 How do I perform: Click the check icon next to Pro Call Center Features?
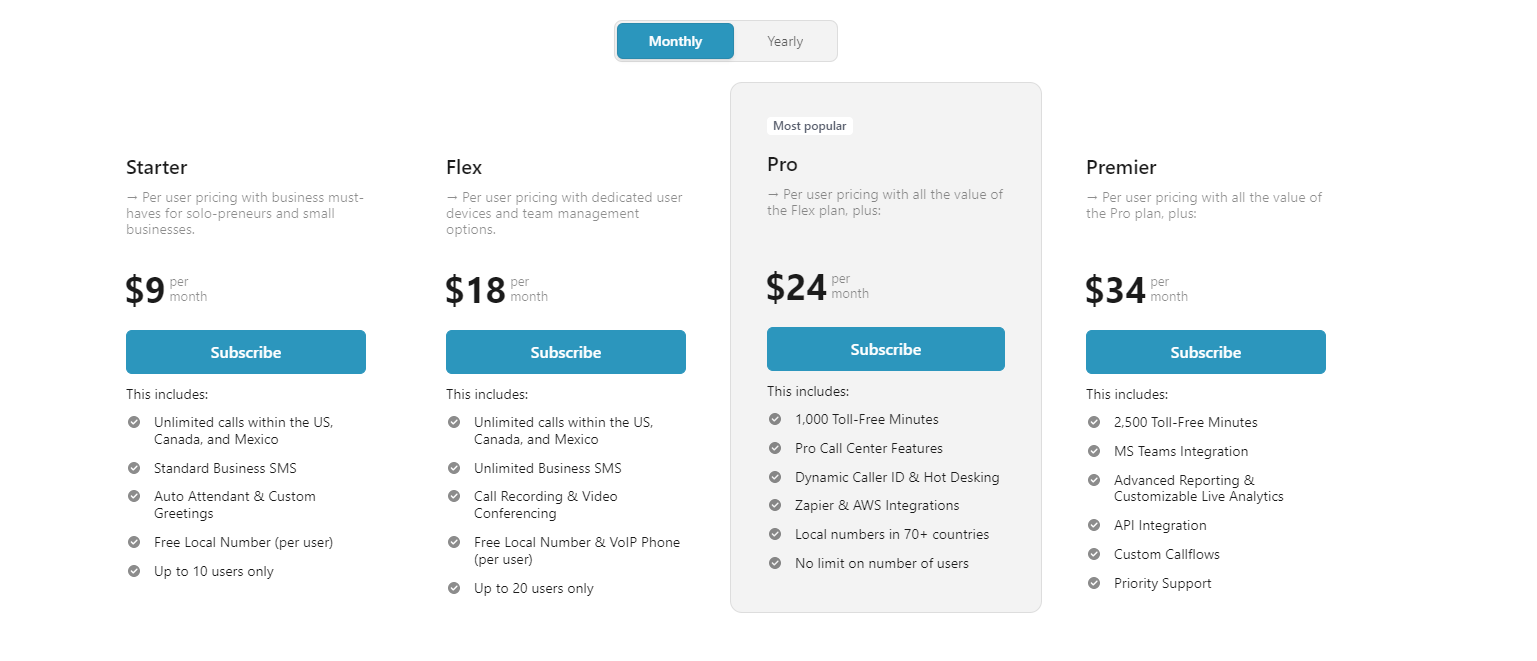click(x=775, y=448)
